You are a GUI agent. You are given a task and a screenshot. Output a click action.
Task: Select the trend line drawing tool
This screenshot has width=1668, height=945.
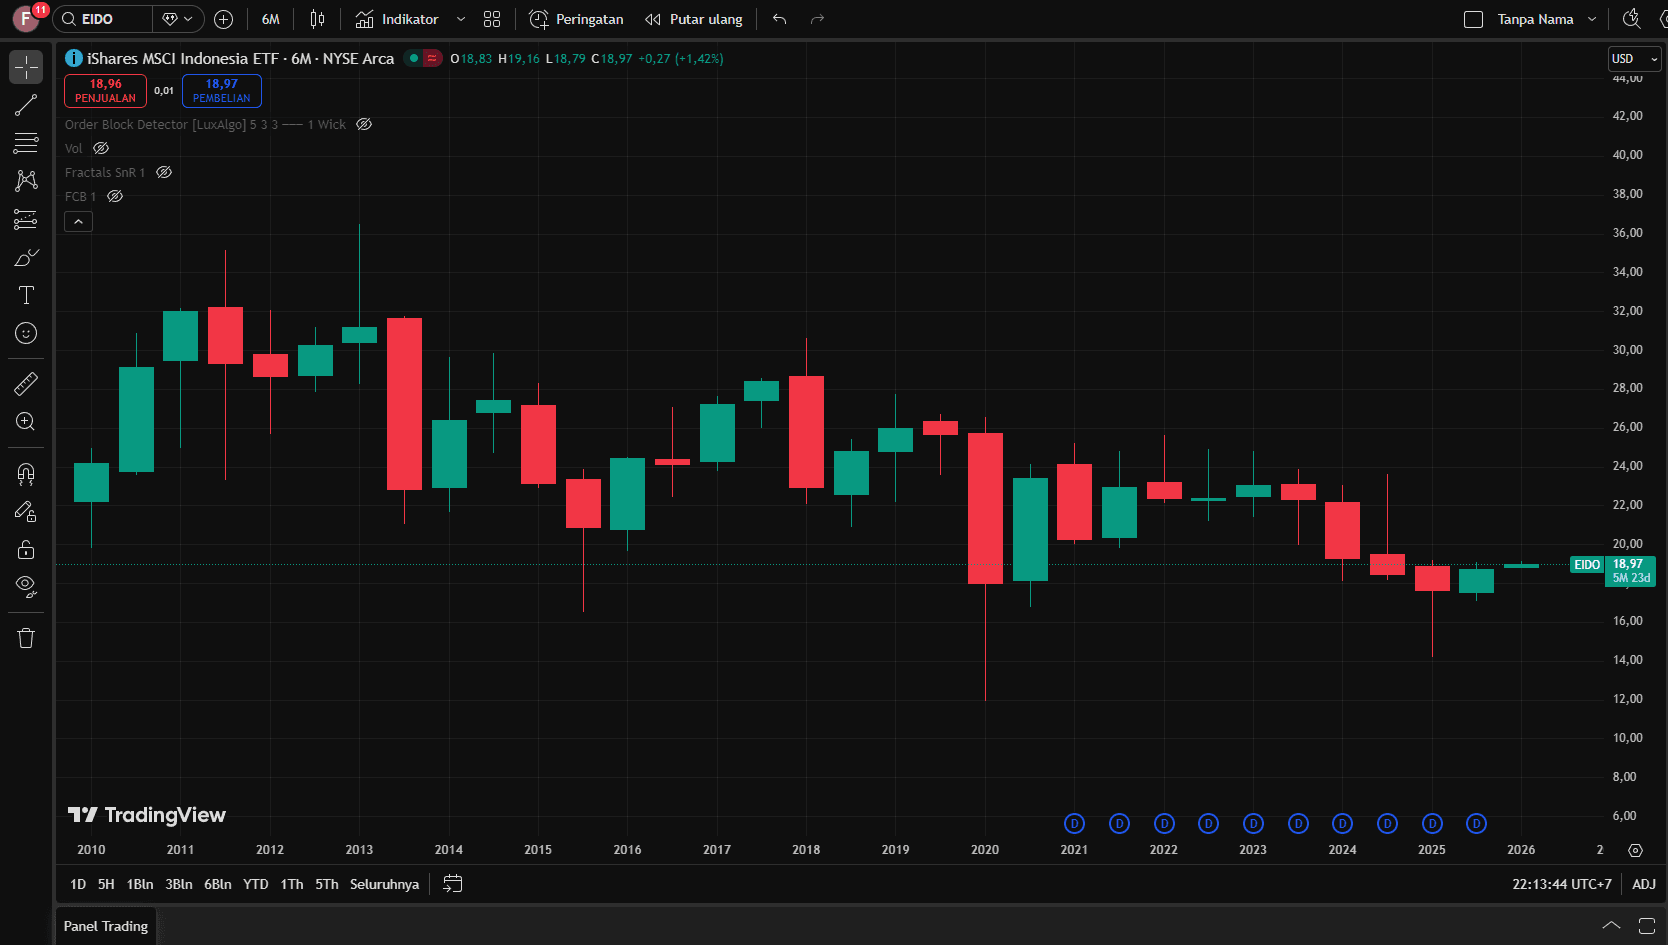pyautogui.click(x=26, y=105)
